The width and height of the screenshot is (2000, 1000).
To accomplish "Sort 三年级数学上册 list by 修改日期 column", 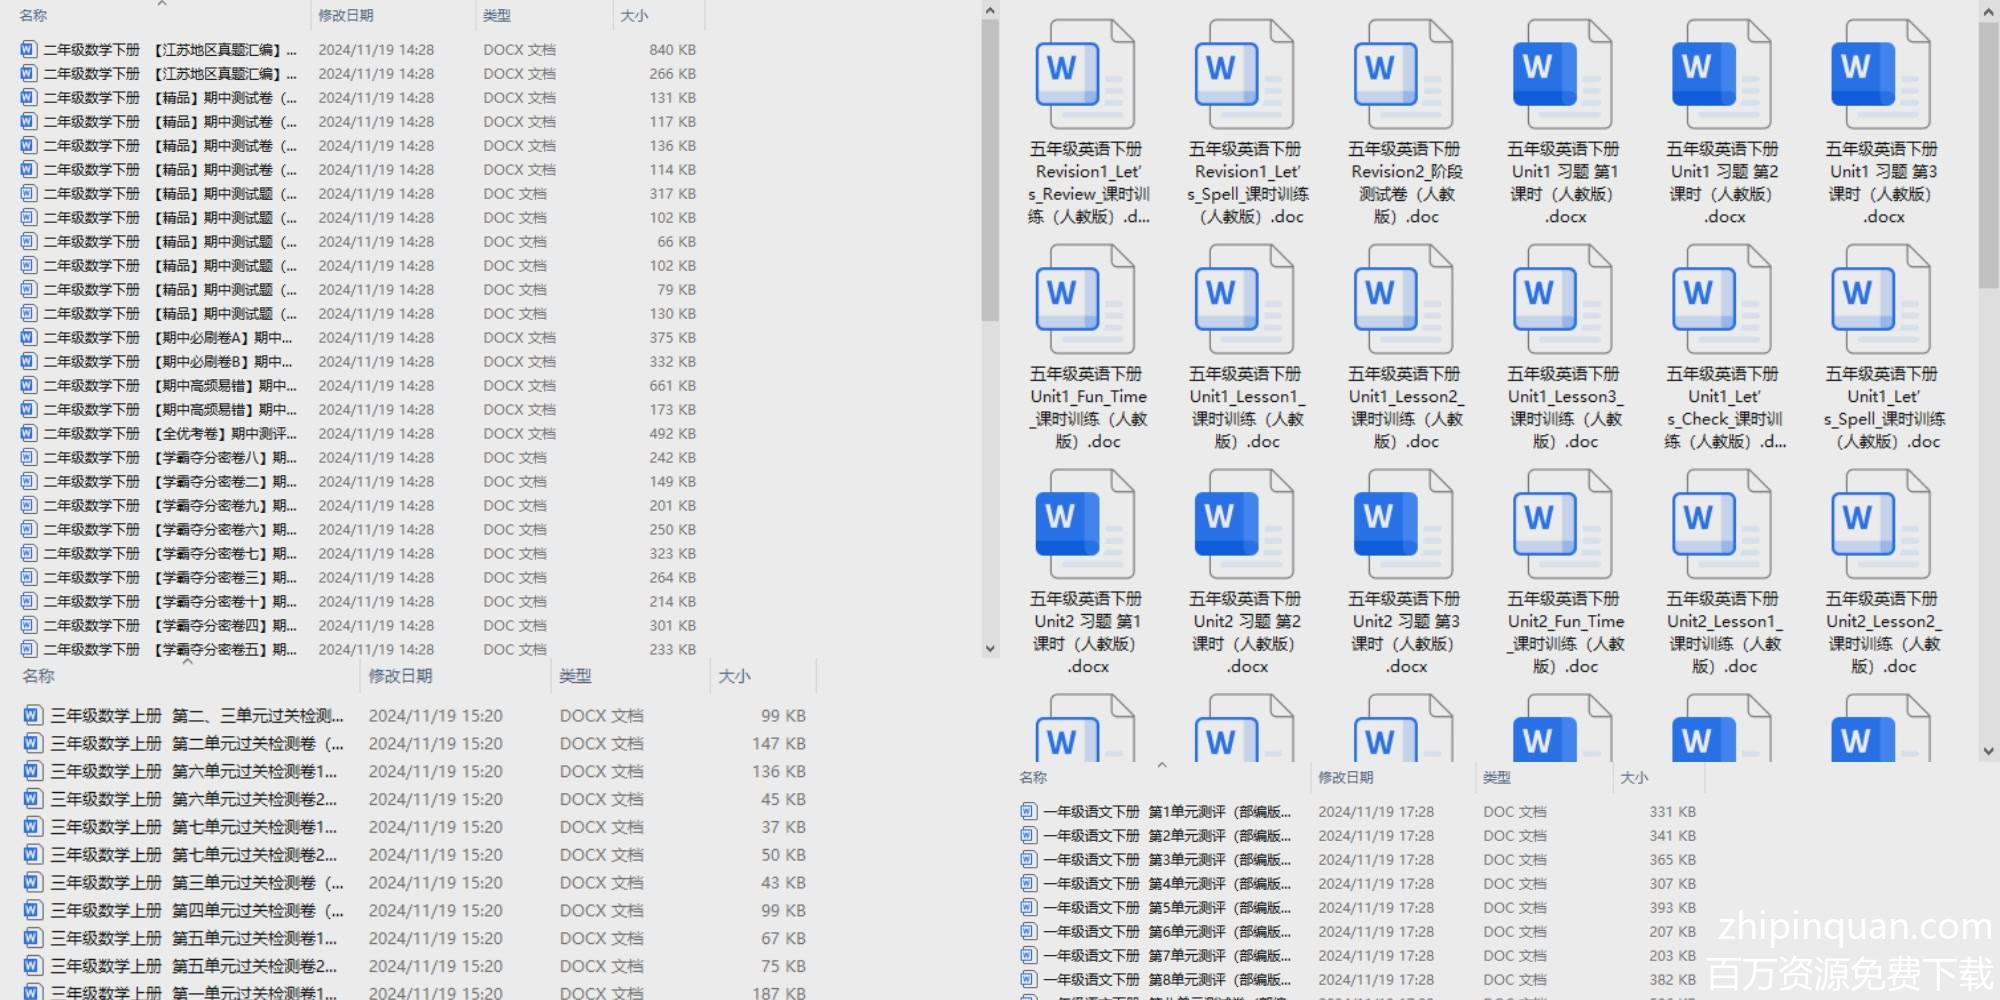I will click(x=400, y=676).
